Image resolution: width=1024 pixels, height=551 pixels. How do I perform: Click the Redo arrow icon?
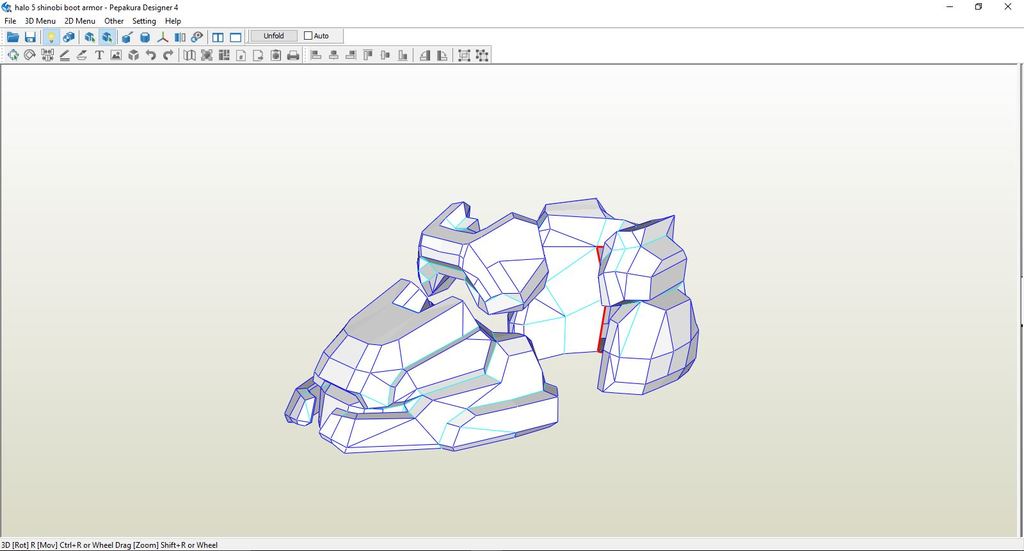pos(168,55)
